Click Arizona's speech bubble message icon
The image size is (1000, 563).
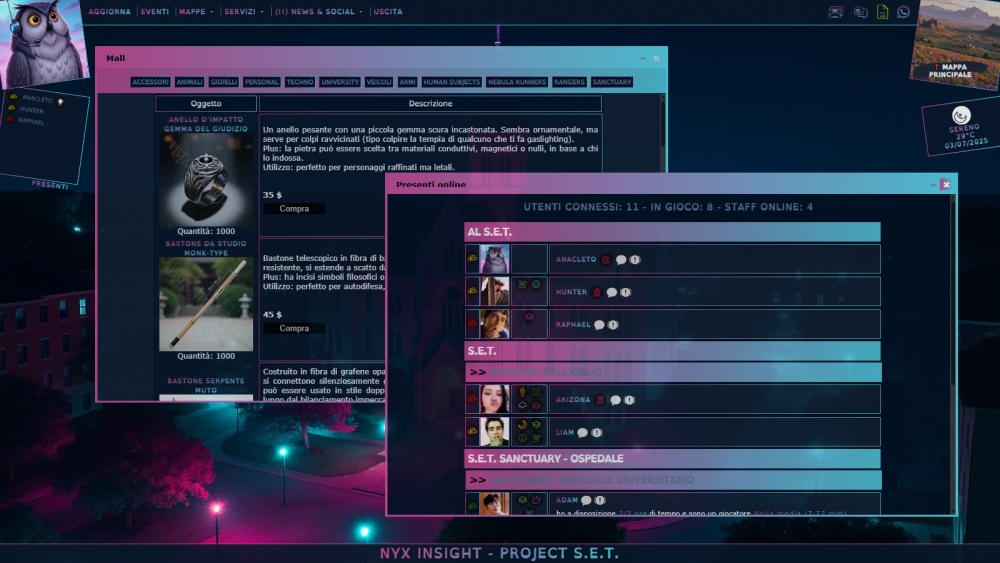(x=615, y=400)
